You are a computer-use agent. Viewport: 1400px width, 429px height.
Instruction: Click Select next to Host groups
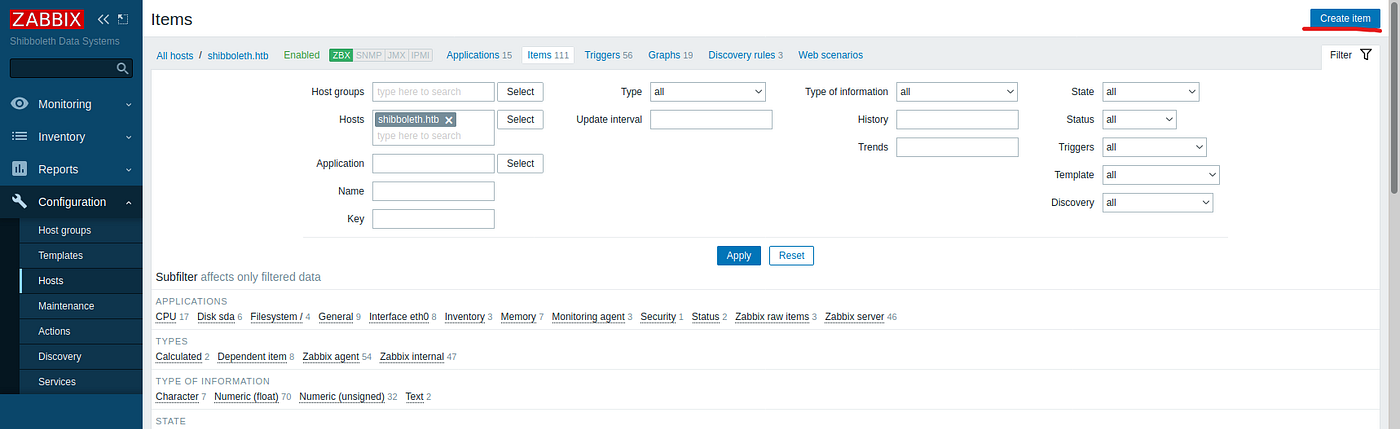(x=520, y=92)
